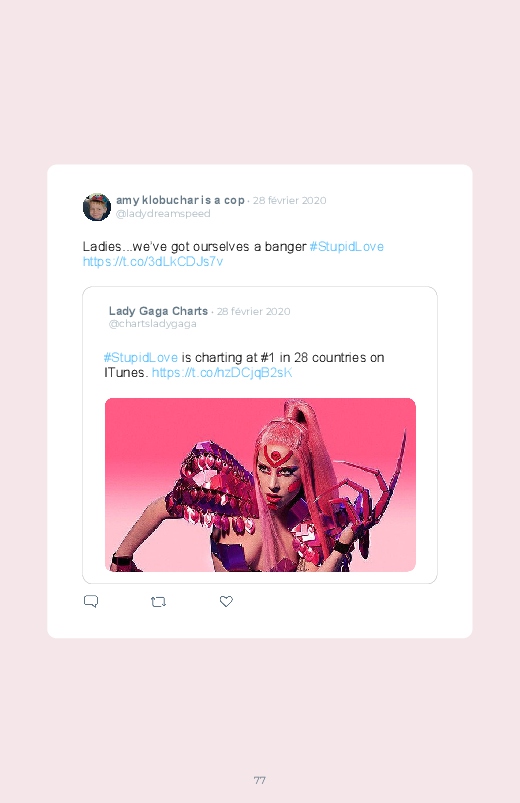The height and width of the screenshot is (803, 520).
Task: Follow the t.co/hzDCjqB2sK link
Action: click(222, 372)
